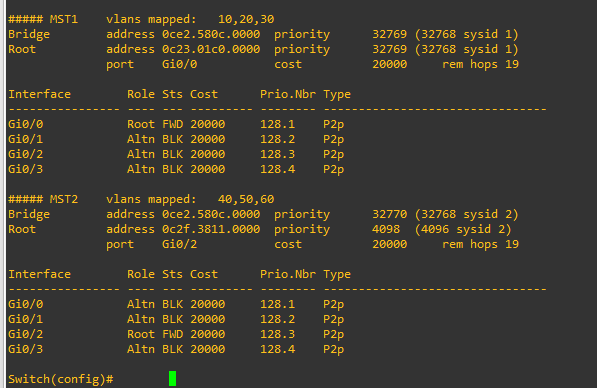Screen dimensions: 597x388
Task: Click Gi0/0 row in MST2 table
Action: tap(176, 304)
